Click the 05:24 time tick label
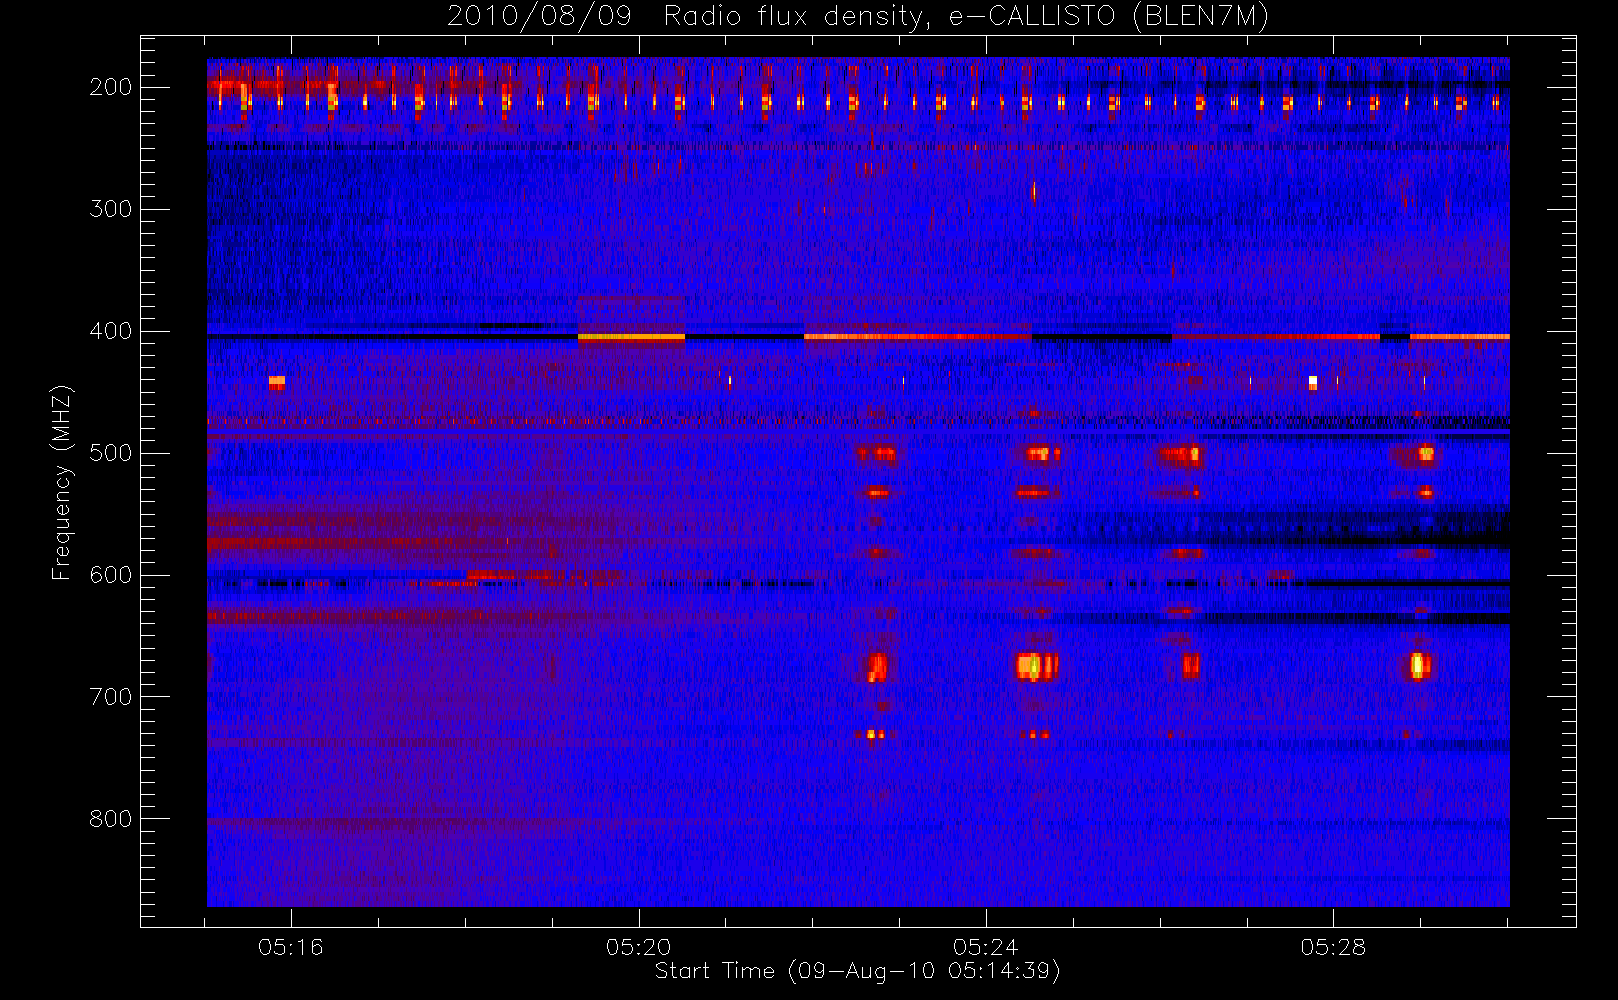 (986, 946)
